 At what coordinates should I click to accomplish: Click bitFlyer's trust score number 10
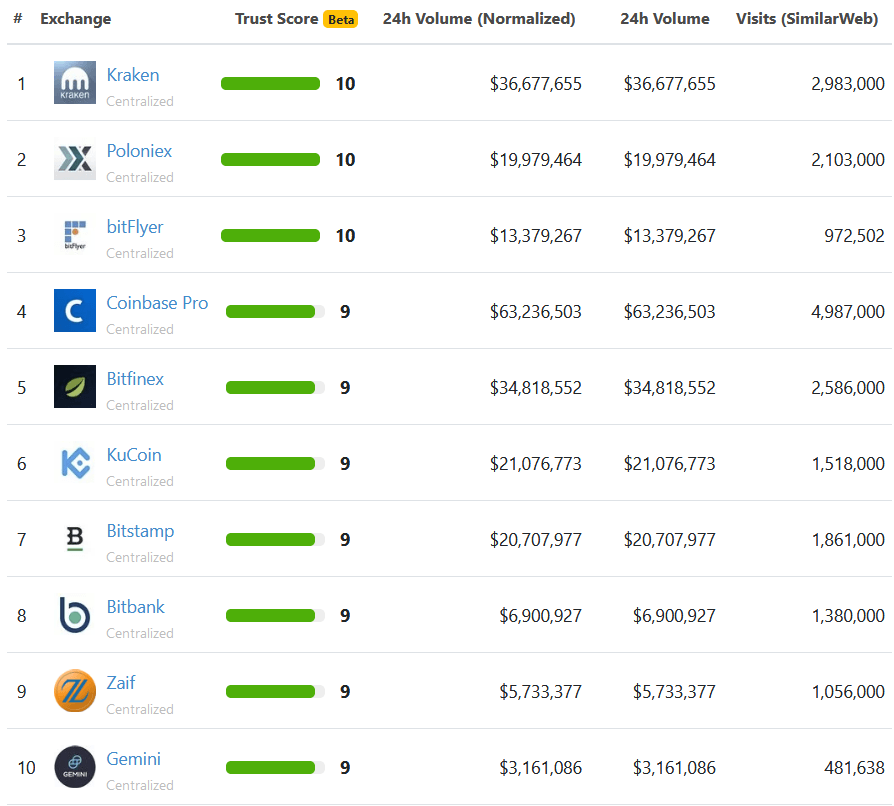coord(346,235)
